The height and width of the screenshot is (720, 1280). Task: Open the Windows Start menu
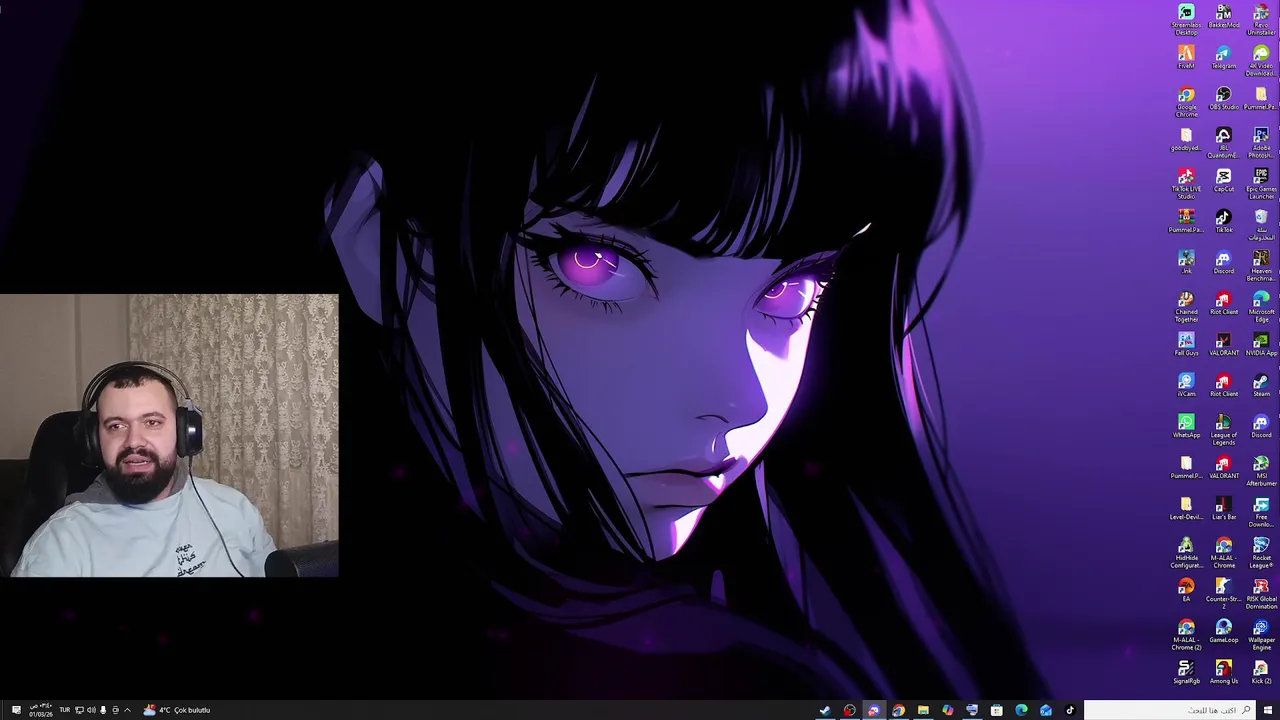click(1267, 710)
